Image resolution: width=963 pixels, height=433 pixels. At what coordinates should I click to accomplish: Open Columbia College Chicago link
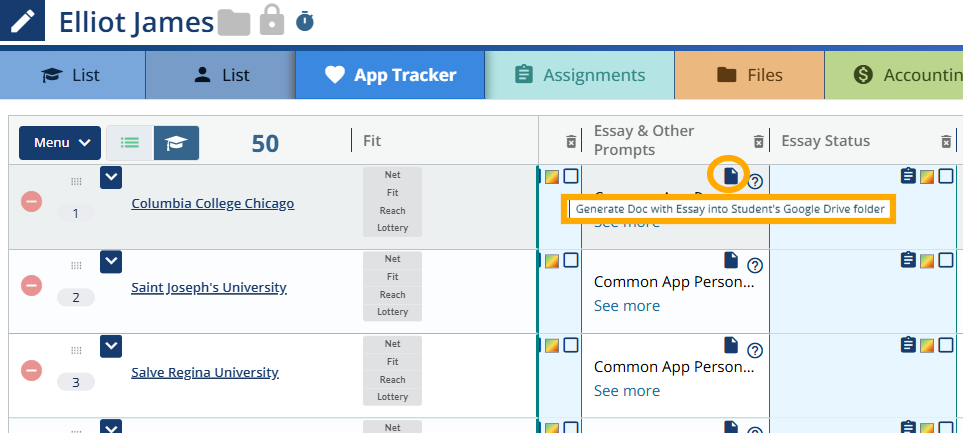[x=212, y=203]
